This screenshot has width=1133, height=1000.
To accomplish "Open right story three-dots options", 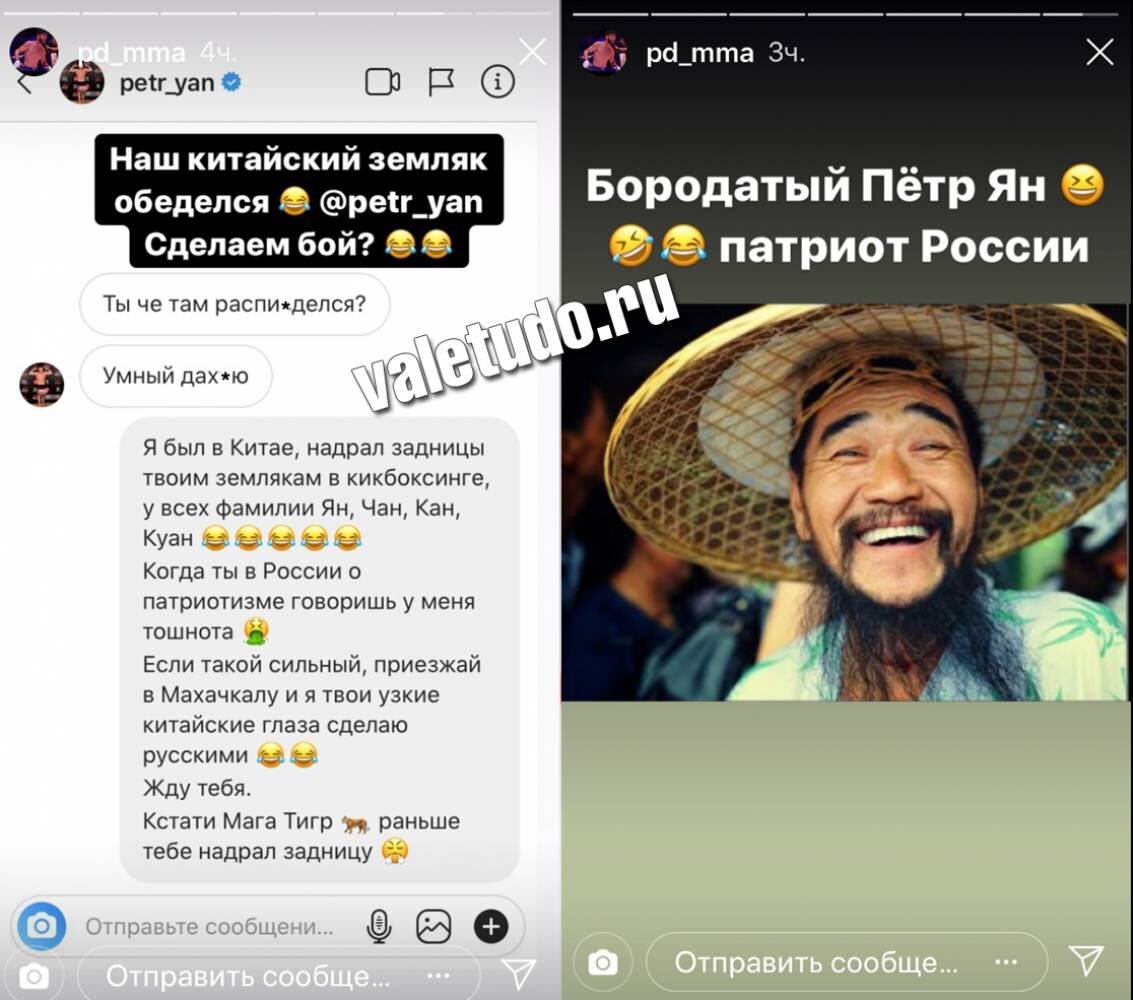I will pos(1007,962).
